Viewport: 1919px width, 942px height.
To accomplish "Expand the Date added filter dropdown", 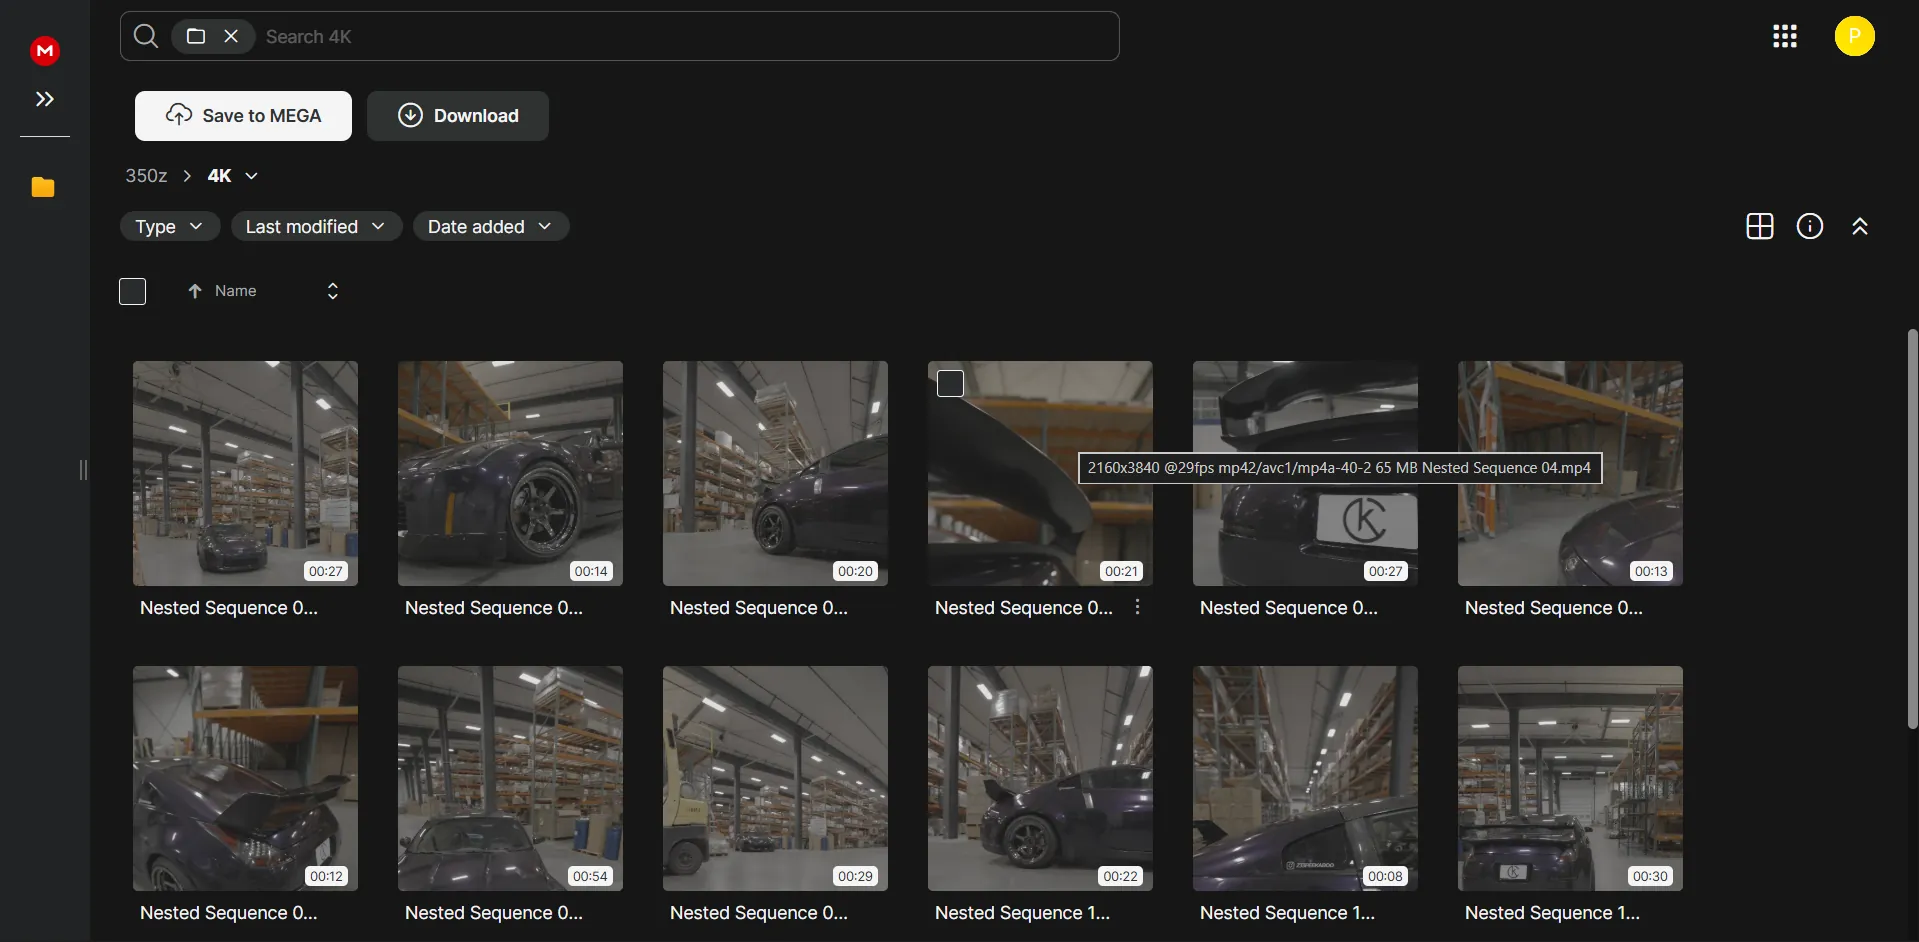I will tap(490, 227).
